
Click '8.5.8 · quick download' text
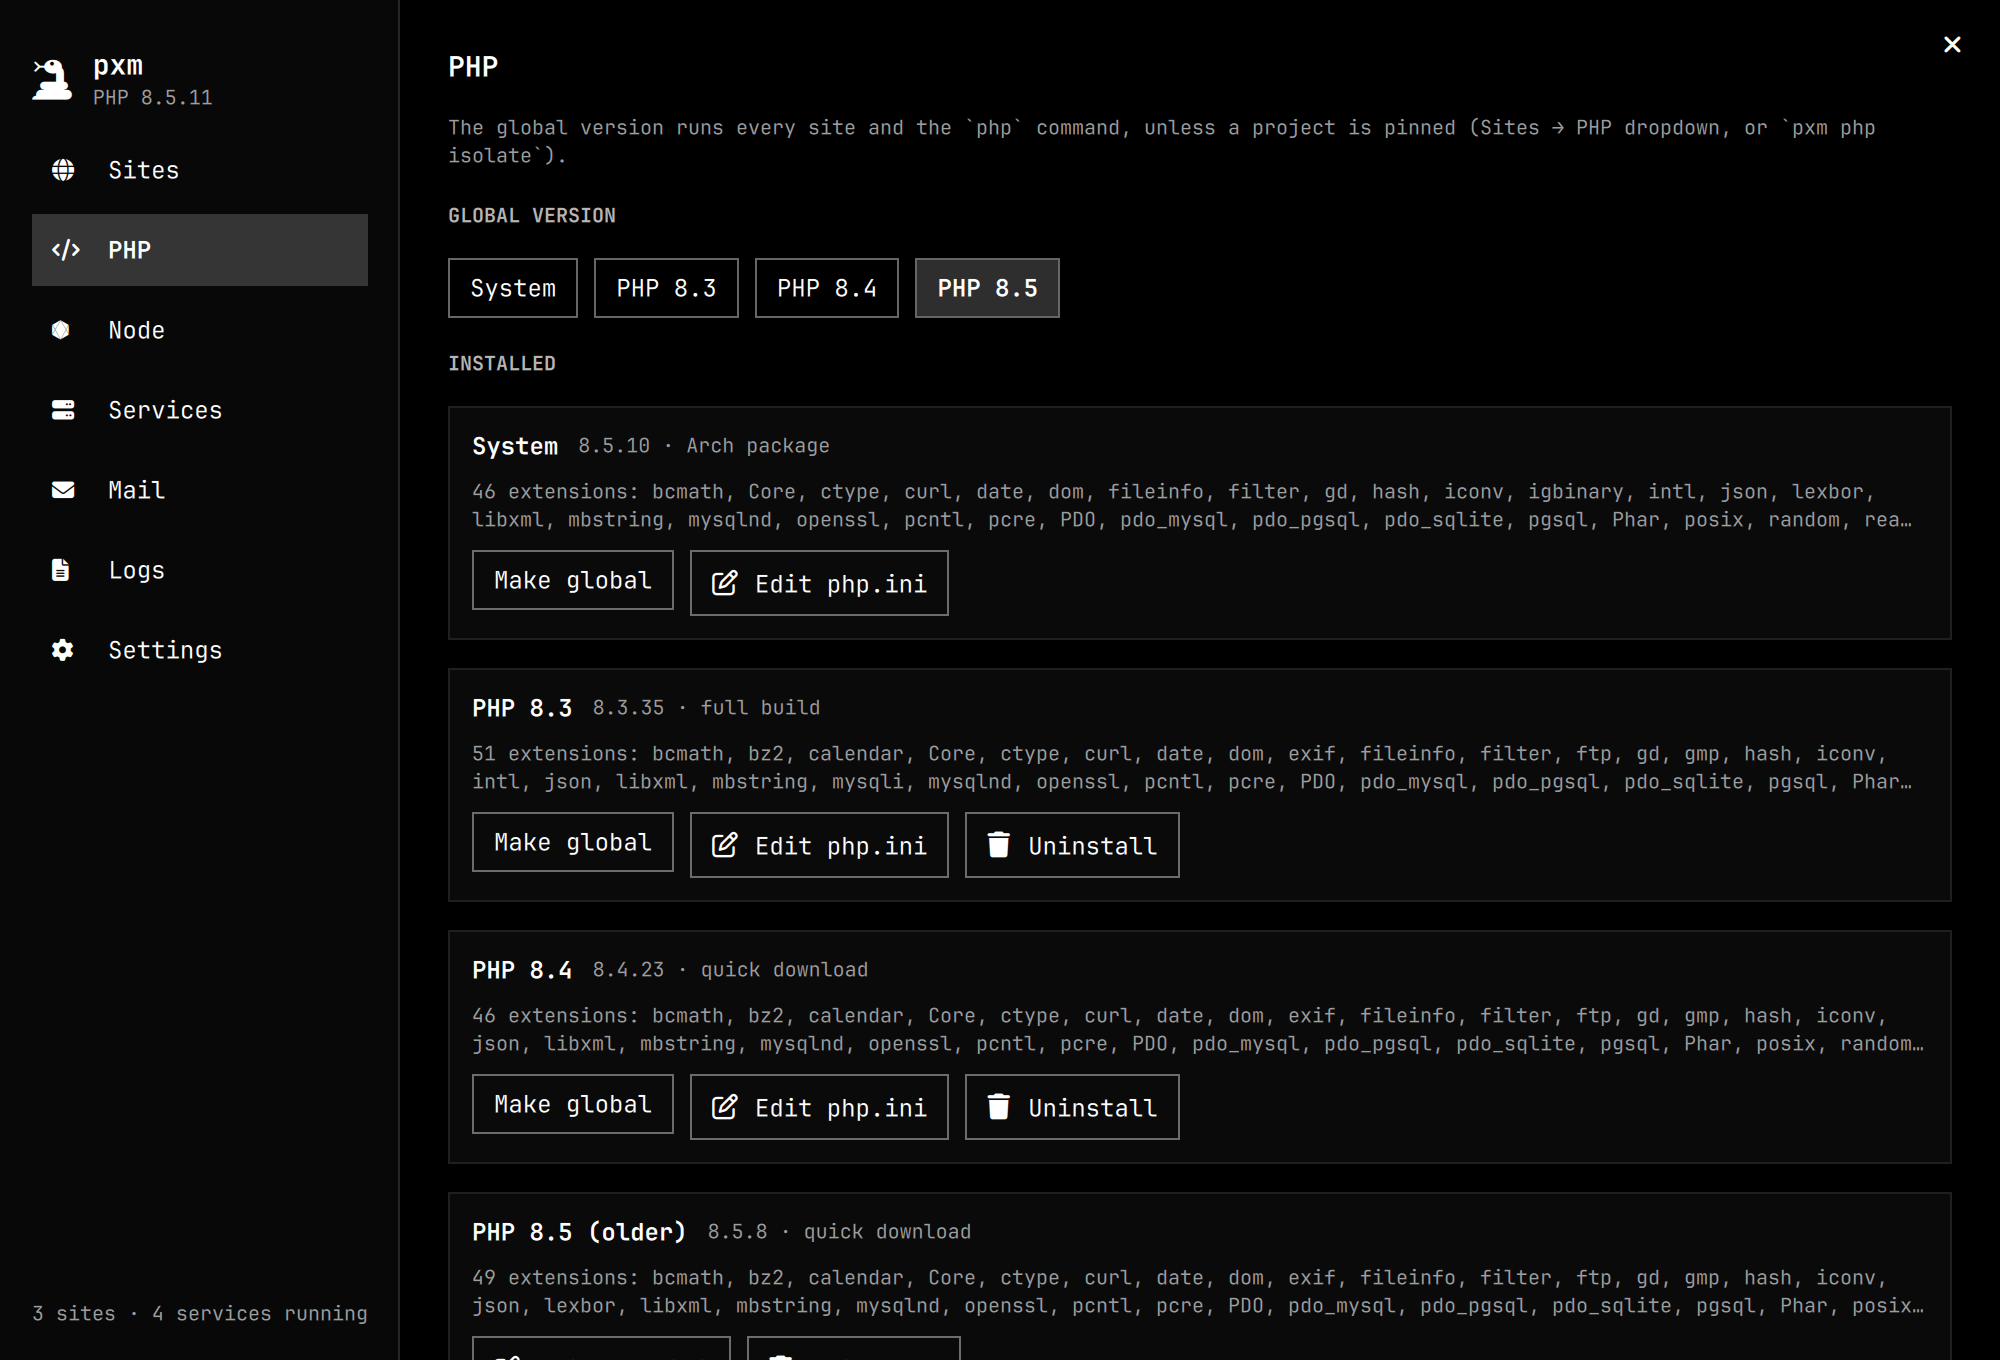click(839, 1232)
